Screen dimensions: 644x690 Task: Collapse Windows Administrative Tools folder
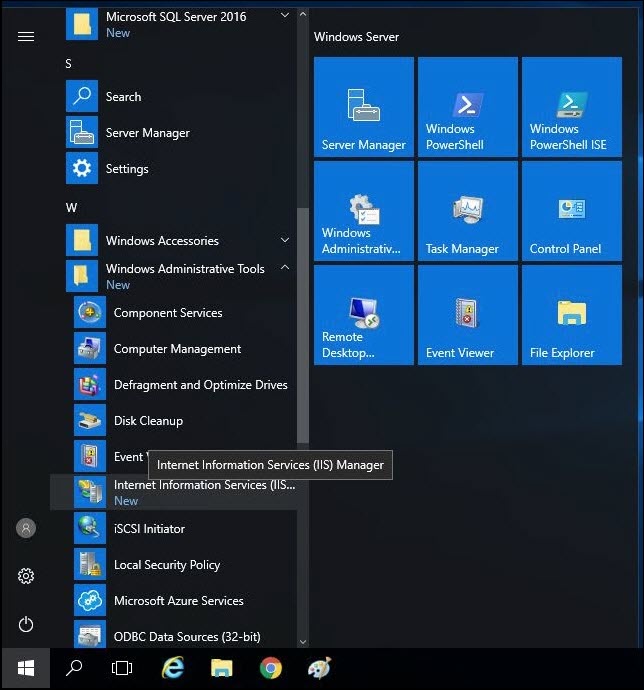click(x=285, y=267)
